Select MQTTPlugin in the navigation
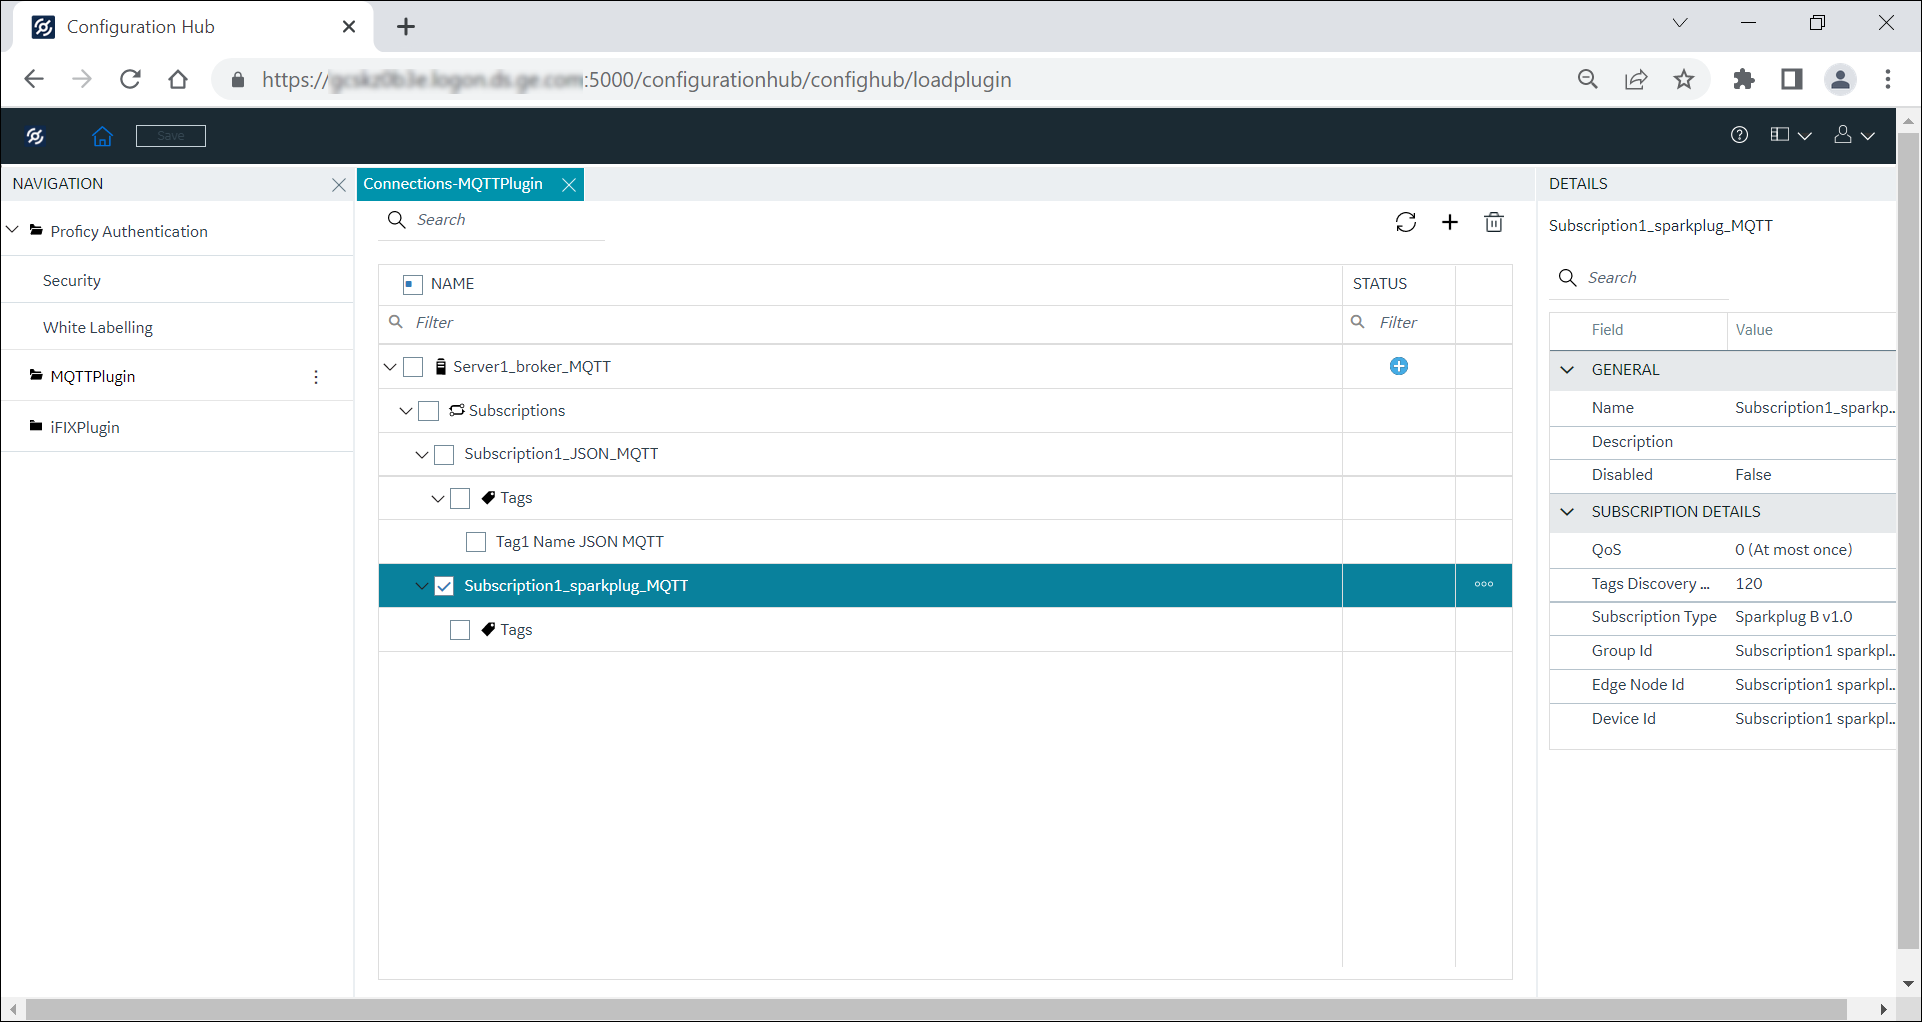This screenshot has height=1022, width=1922. [93, 376]
